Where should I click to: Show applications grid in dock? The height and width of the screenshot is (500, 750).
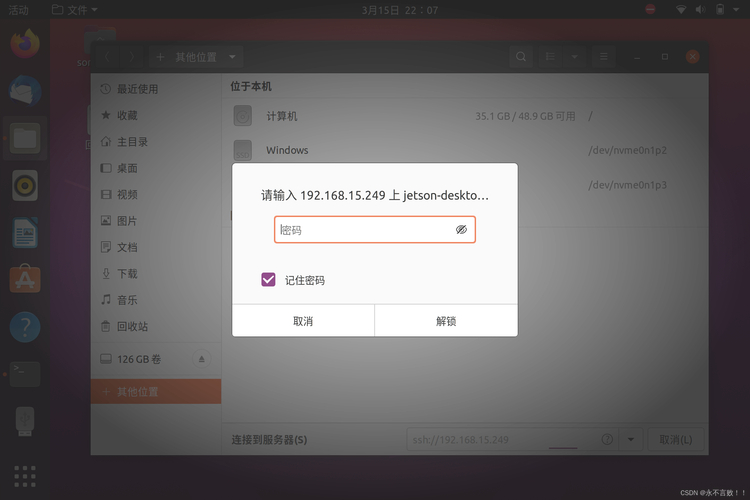tap(25, 477)
